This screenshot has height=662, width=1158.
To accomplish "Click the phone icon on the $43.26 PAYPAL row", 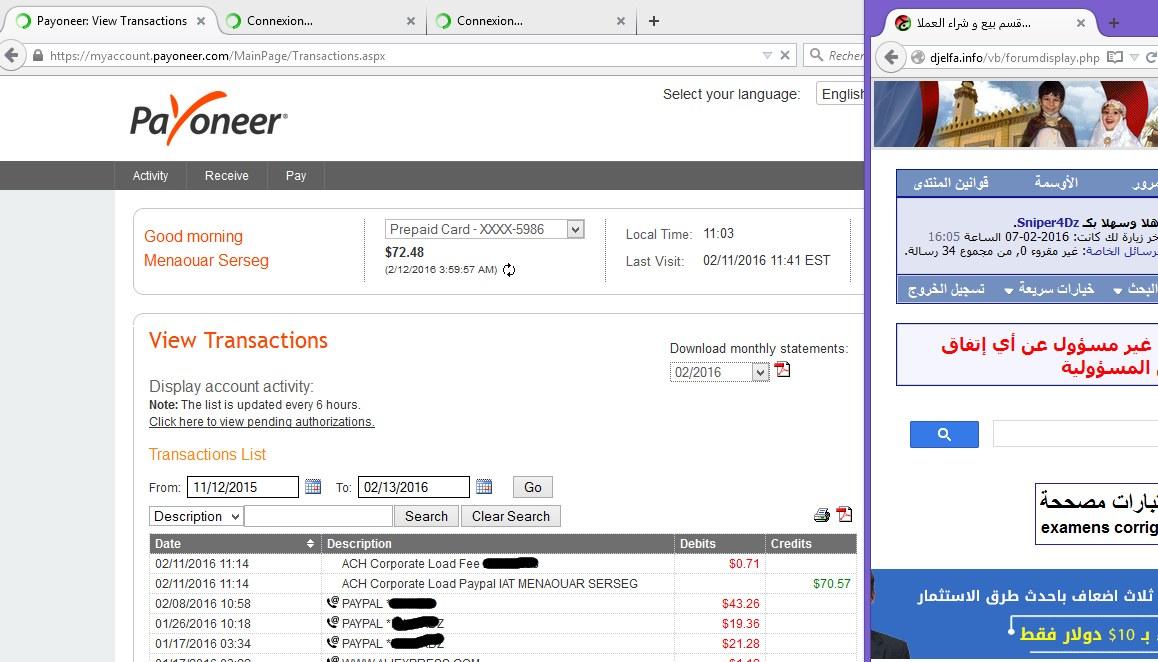I will (x=332, y=602).
